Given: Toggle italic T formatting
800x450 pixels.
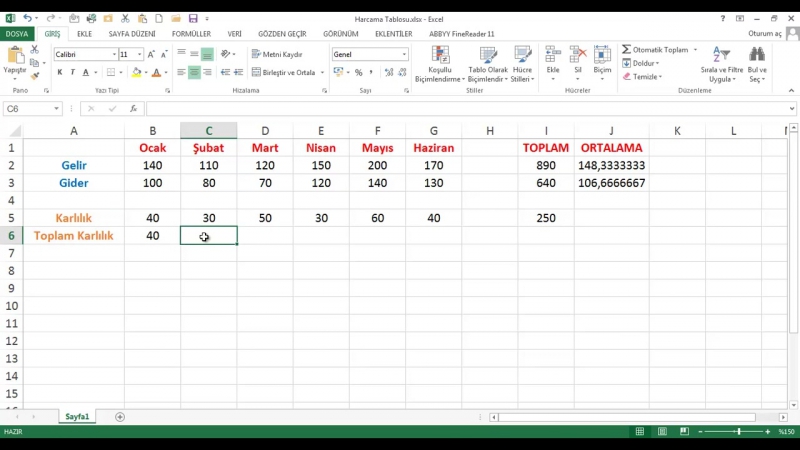Looking at the screenshot, I should 72,72.
